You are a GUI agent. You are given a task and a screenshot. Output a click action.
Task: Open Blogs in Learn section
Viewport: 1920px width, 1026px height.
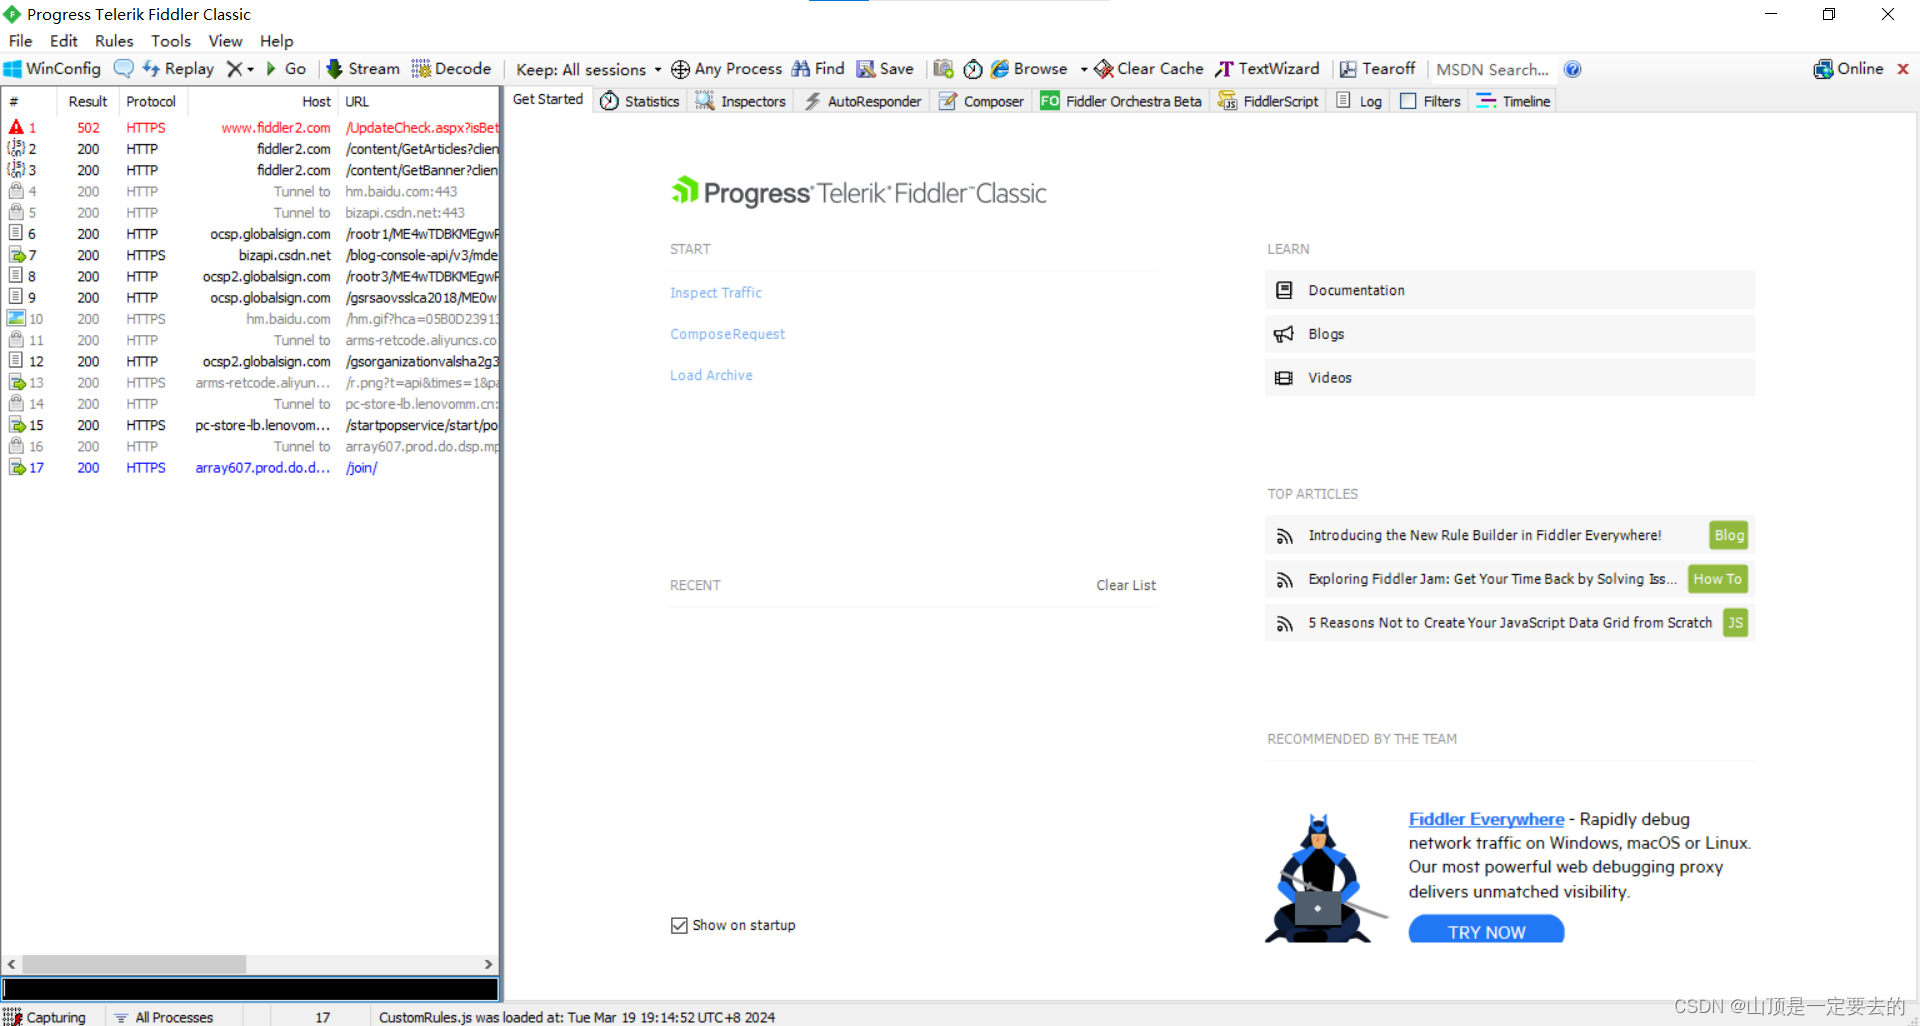(1509, 334)
